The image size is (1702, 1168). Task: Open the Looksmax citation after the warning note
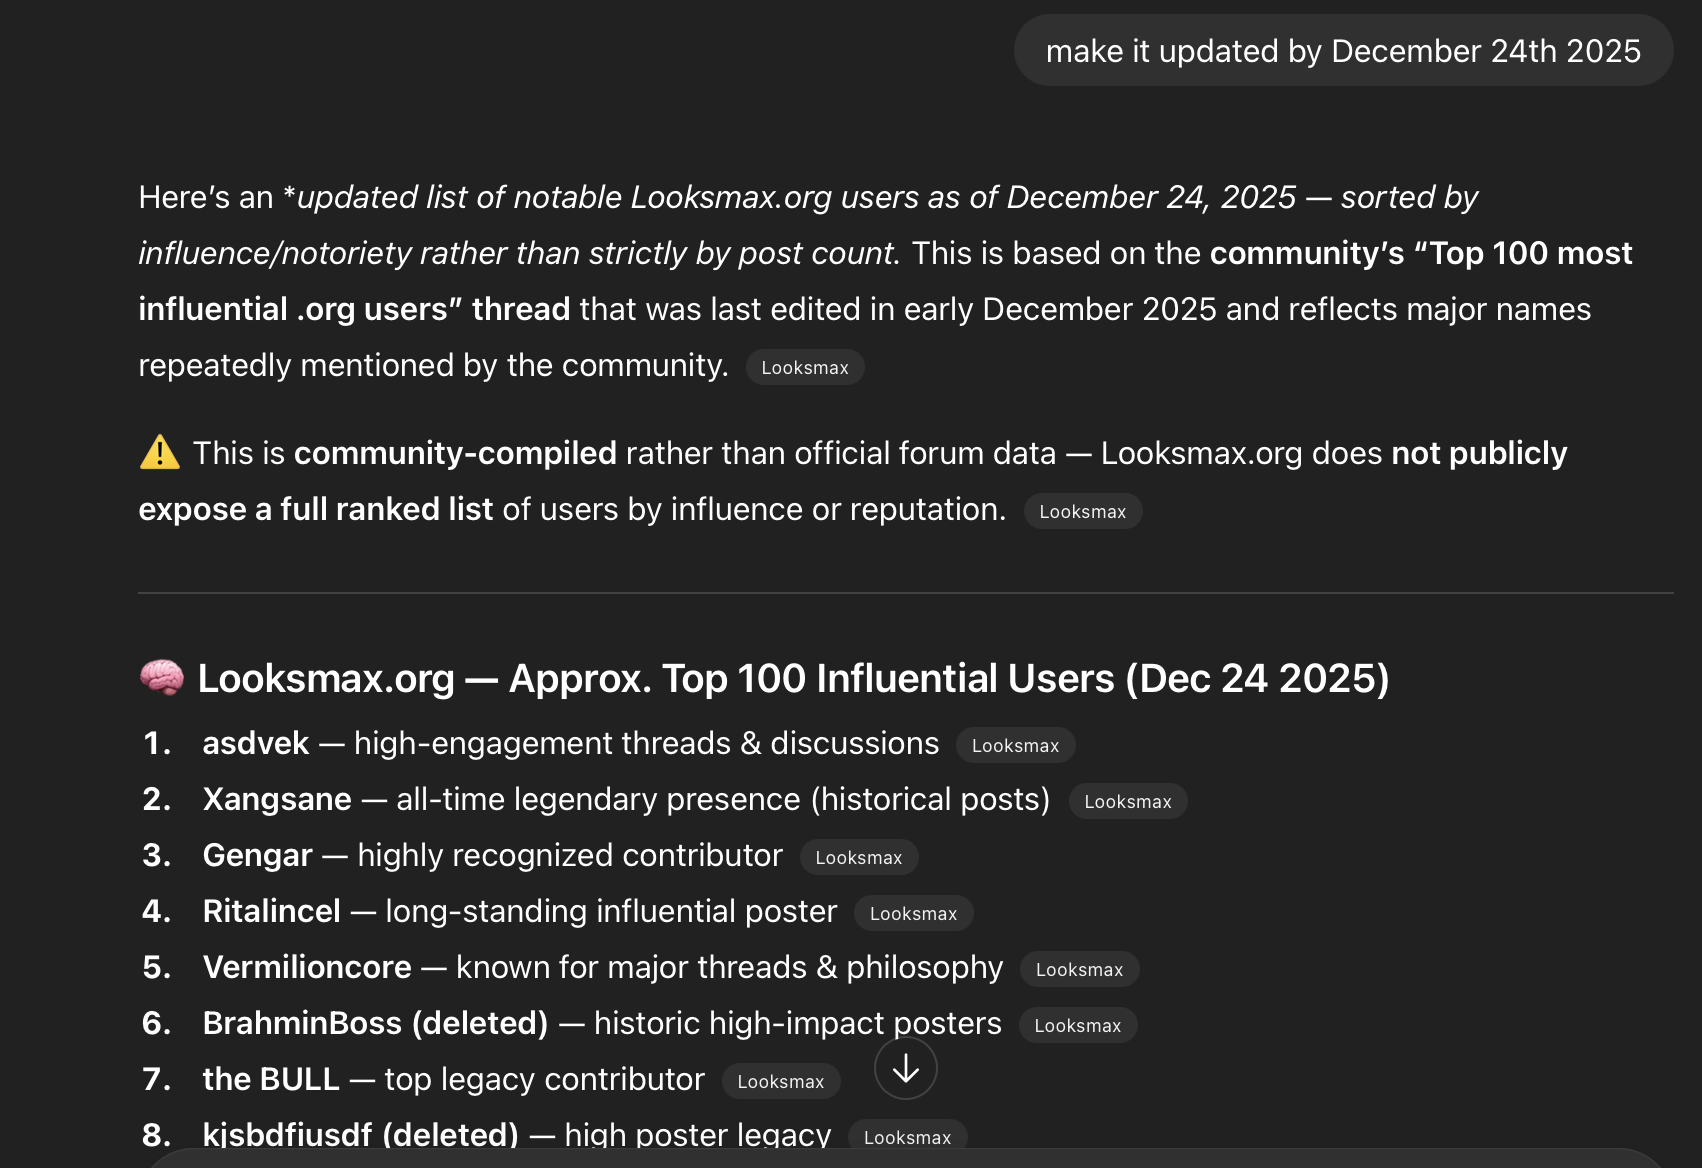(1082, 511)
